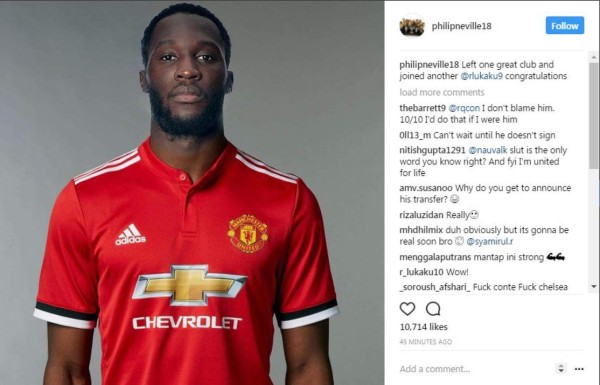Click into the Add a comment field
Image resolution: width=600 pixels, height=385 pixels.
tap(474, 369)
